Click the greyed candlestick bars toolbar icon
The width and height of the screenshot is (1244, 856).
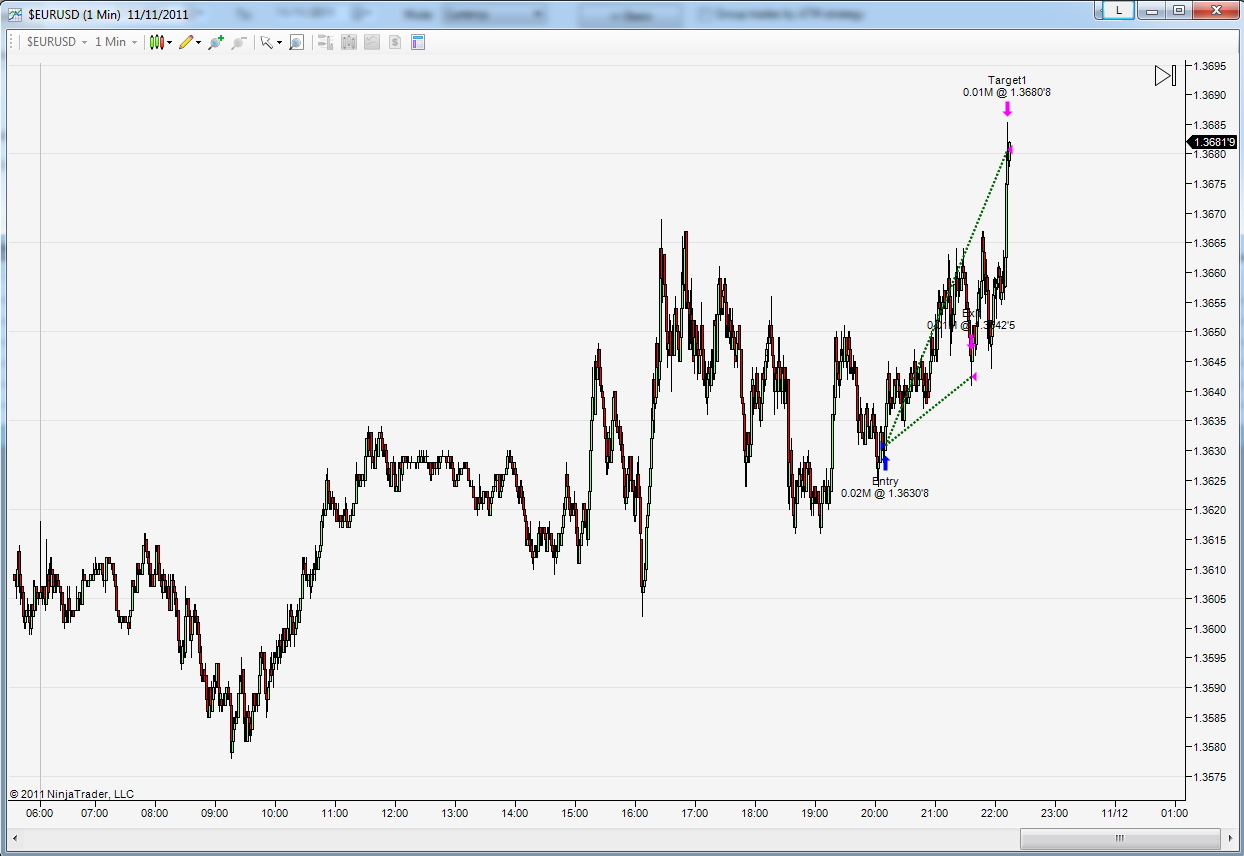(x=349, y=42)
